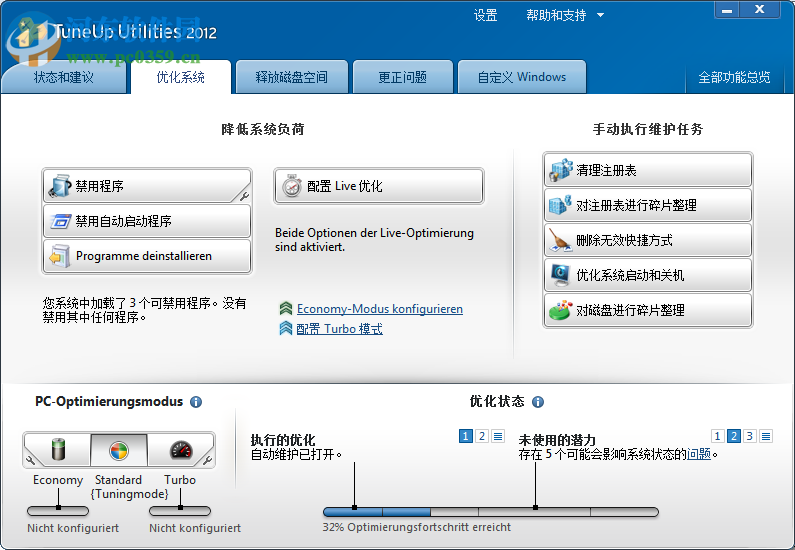The image size is (795, 550).
Task: Click the Turbo Nicht konfiguriert slider
Action: coord(180,510)
